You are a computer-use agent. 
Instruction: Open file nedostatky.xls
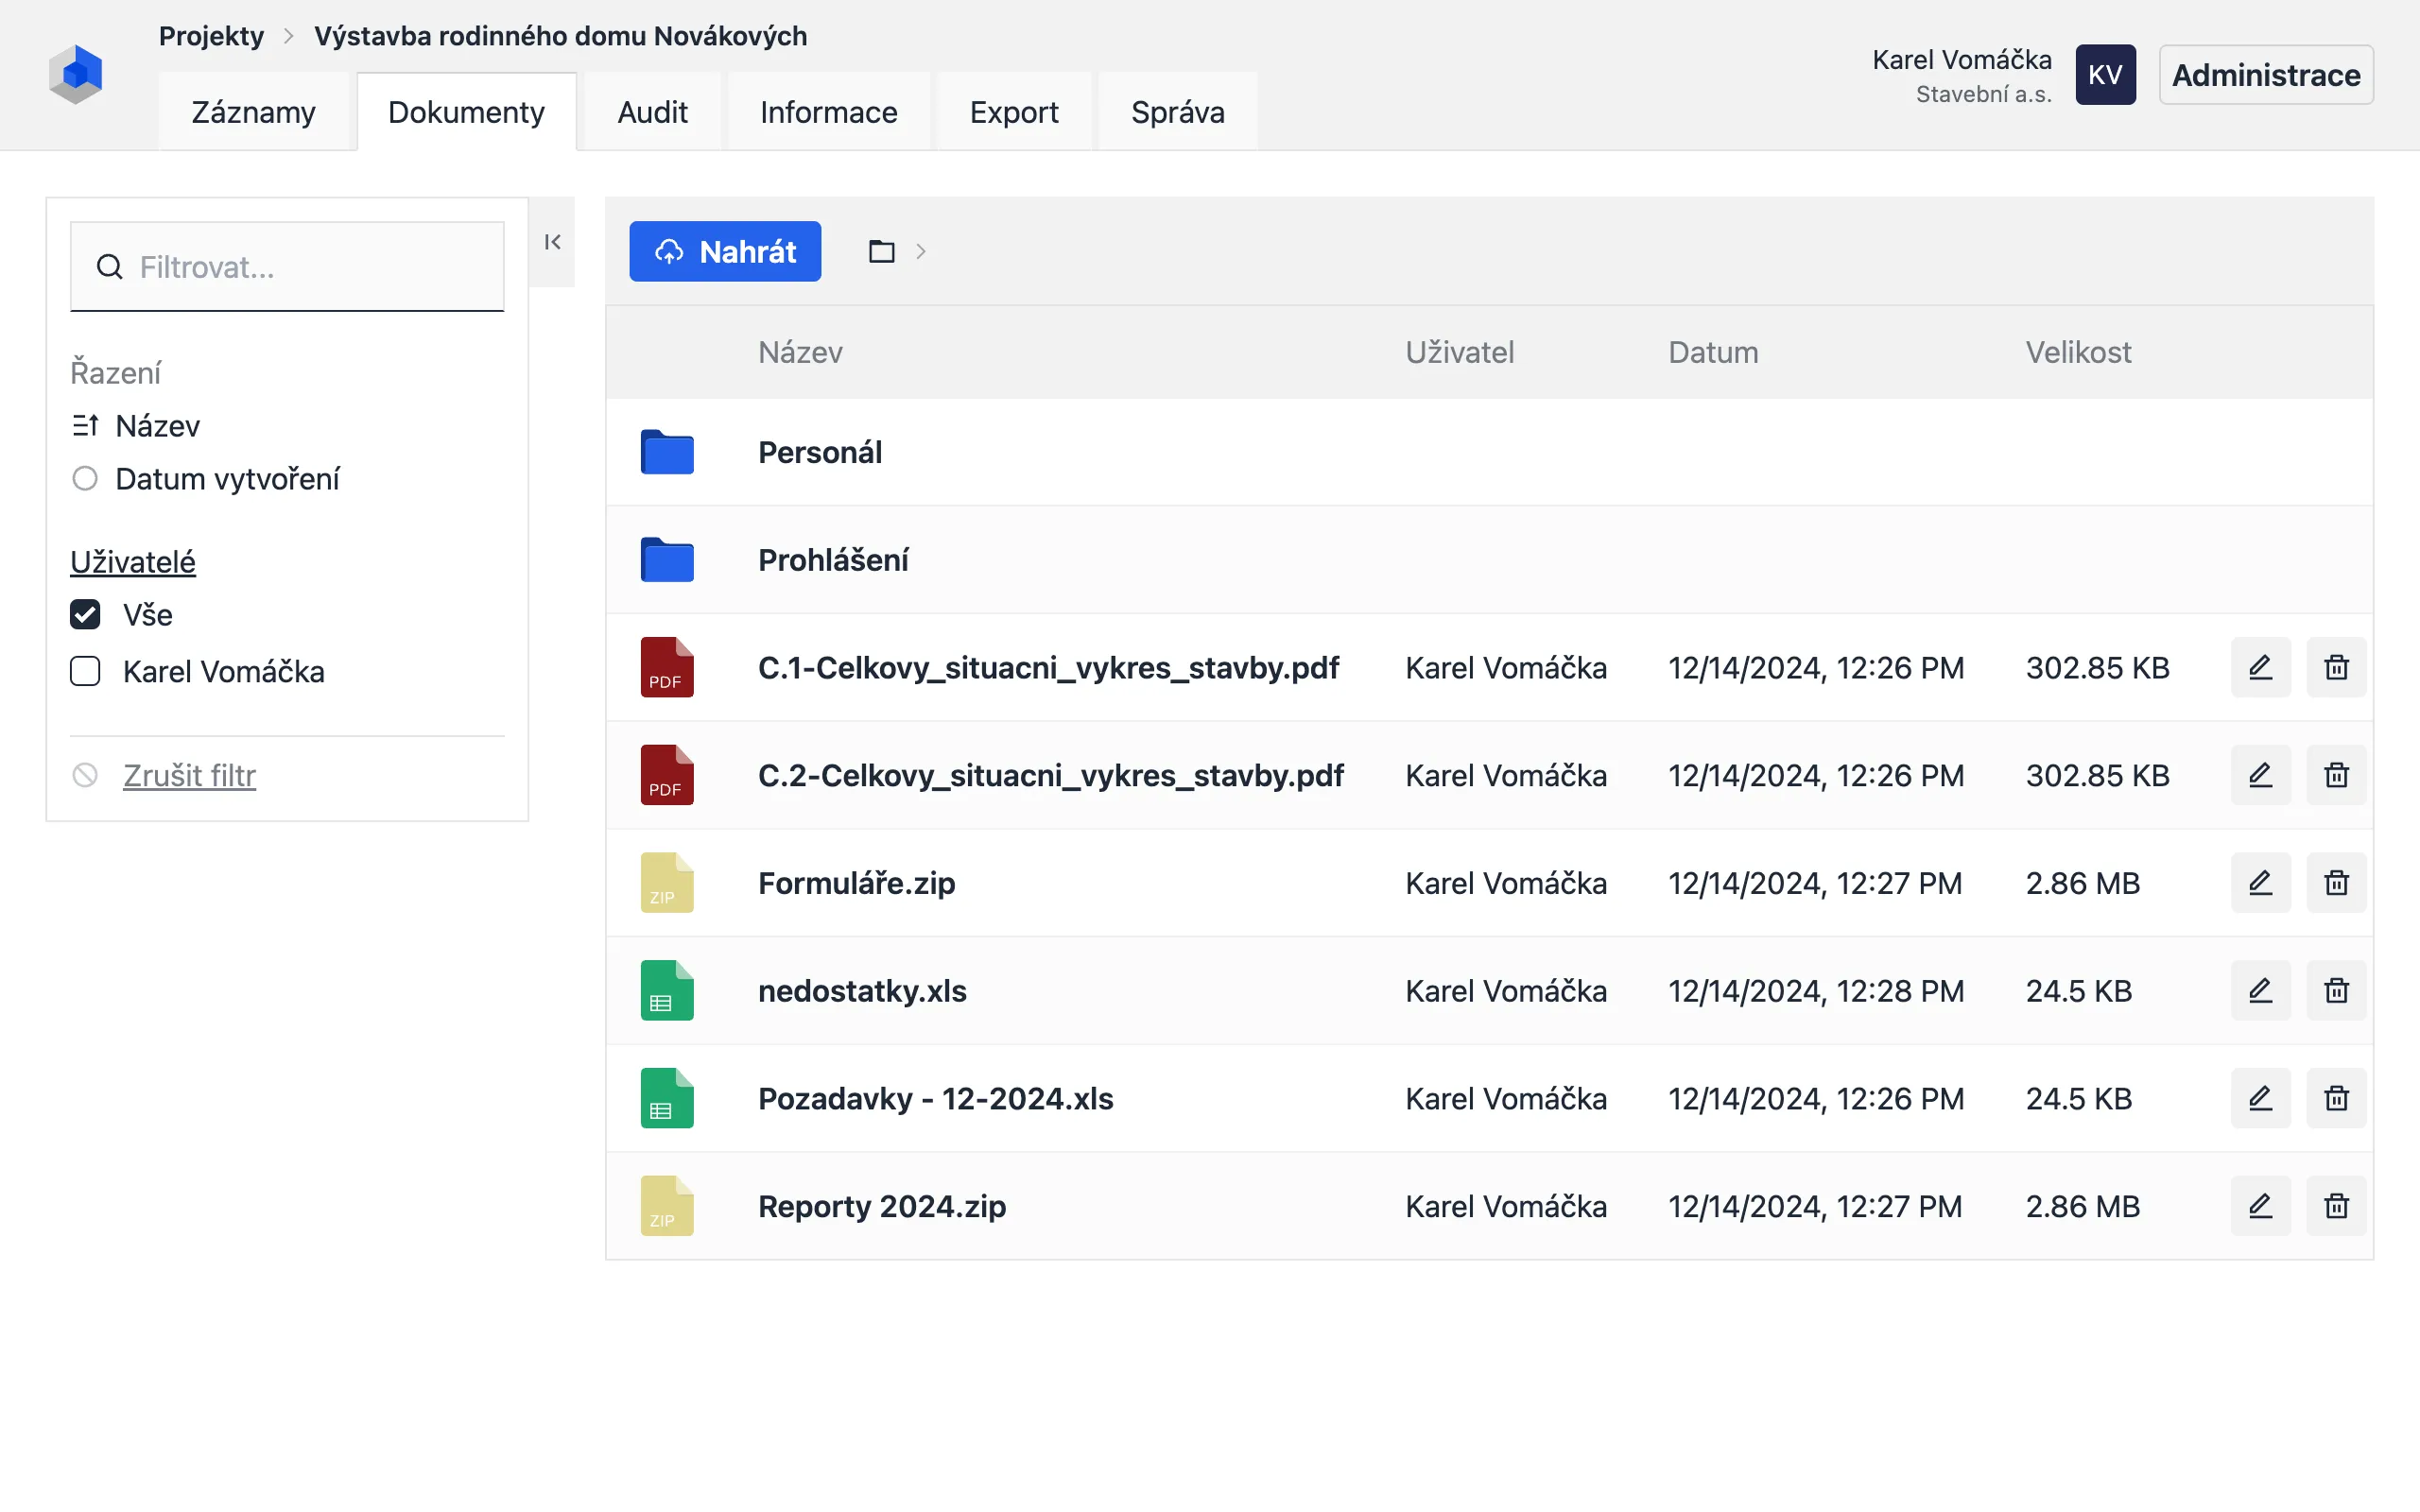pyautogui.click(x=862, y=991)
